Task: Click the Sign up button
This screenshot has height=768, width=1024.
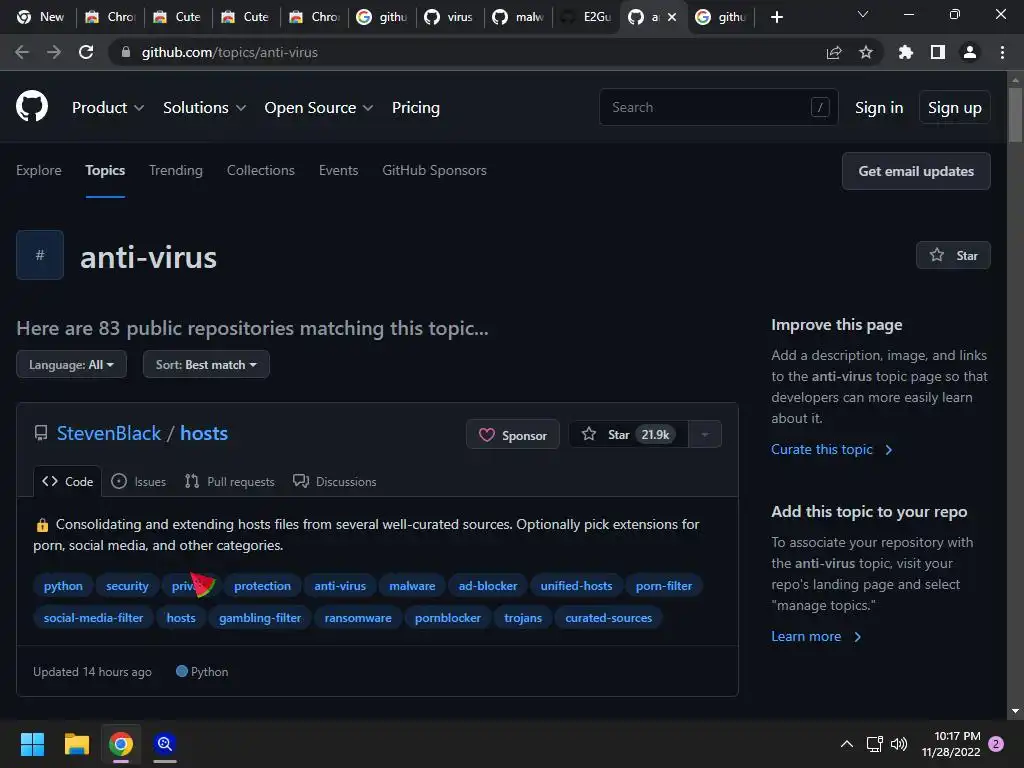Action: [x=954, y=108]
